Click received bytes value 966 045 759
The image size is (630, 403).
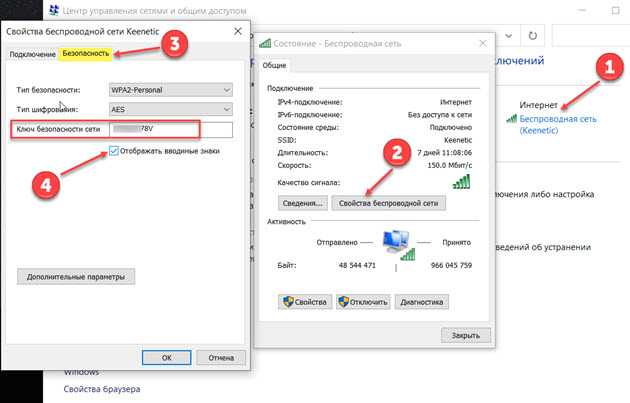[451, 265]
